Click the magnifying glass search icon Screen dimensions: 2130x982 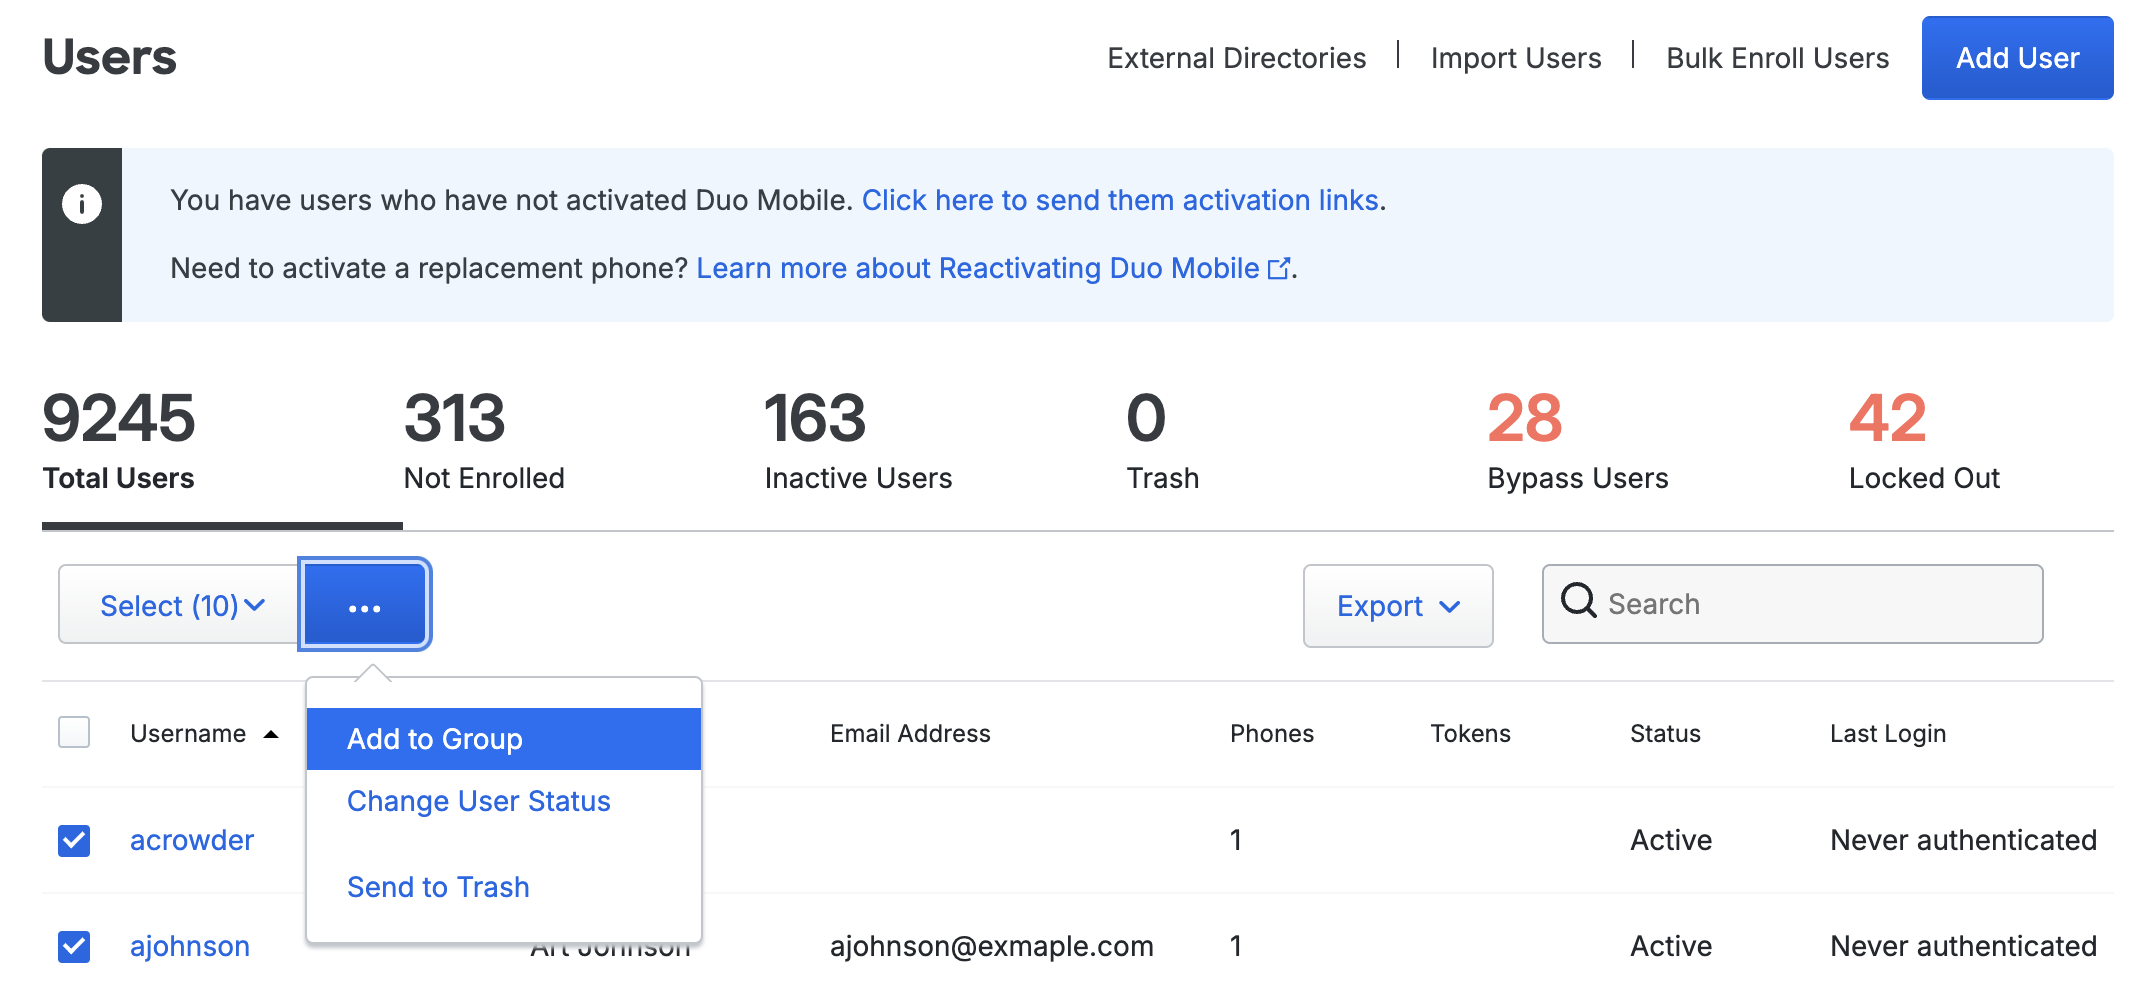1578,602
